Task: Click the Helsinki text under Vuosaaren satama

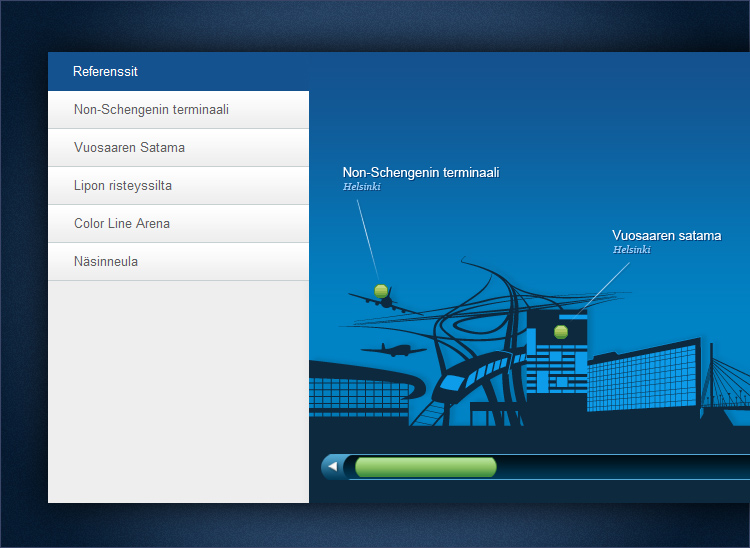Action: pos(632,249)
